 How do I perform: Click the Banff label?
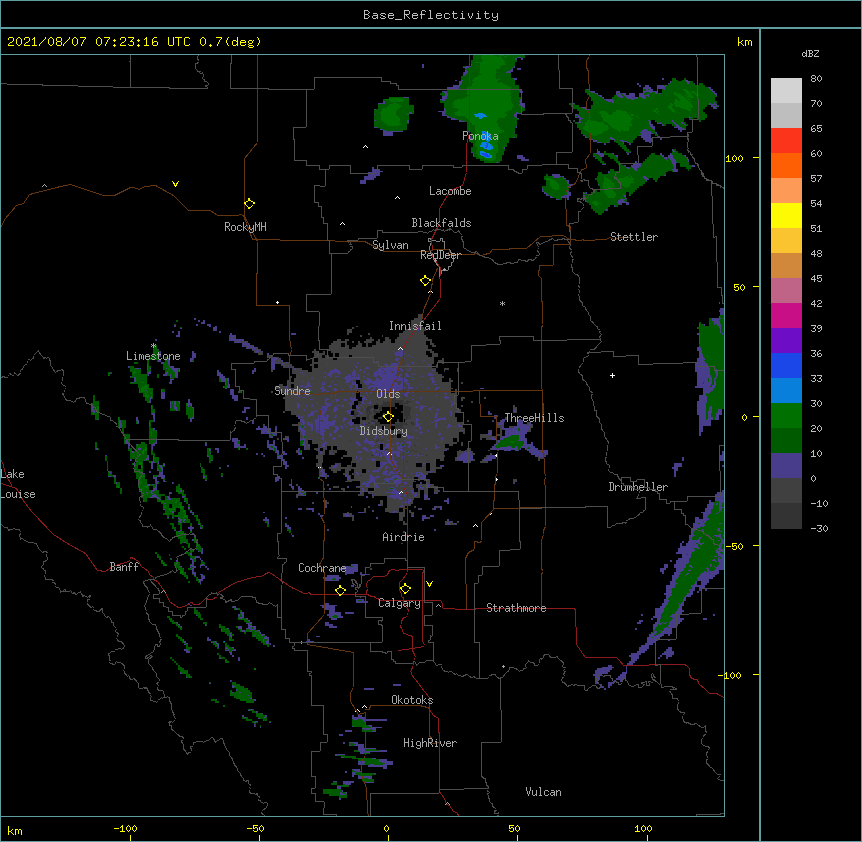click(124, 567)
